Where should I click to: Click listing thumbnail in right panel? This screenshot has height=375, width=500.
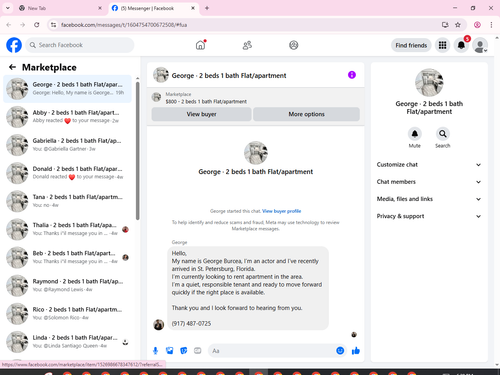coord(429,82)
